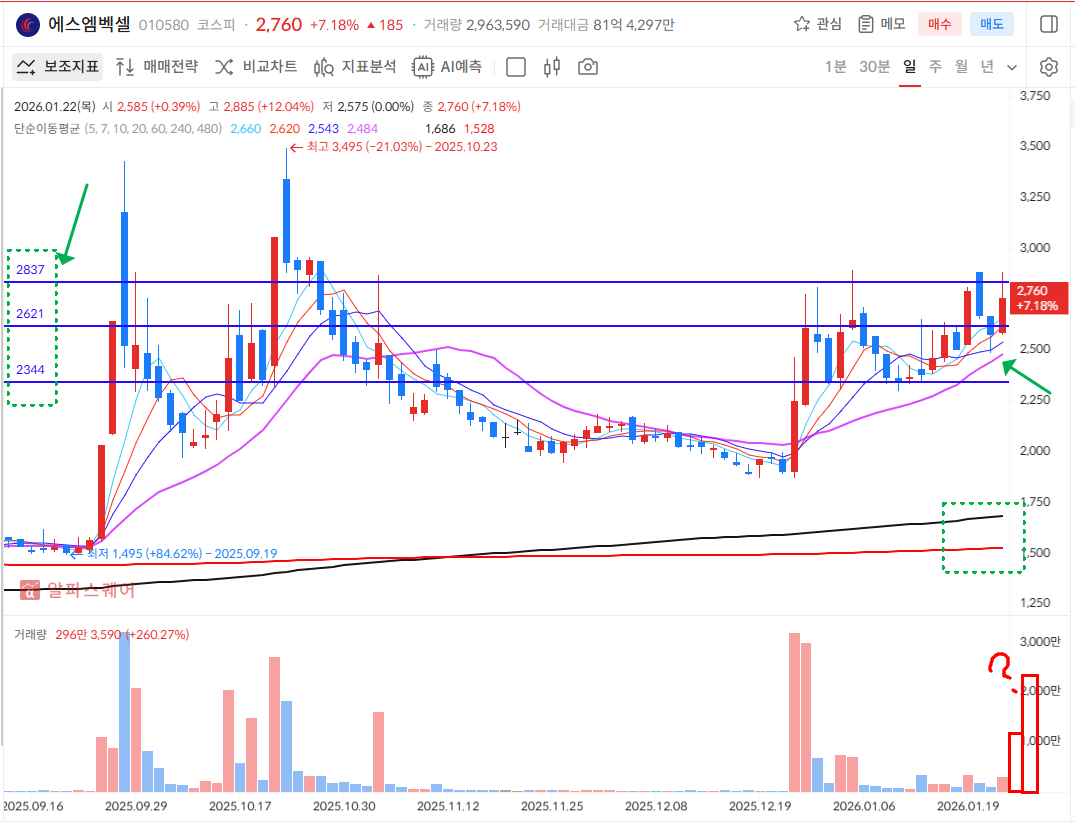Click the candlestick chart type icon
This screenshot has width=1075, height=823.
pyautogui.click(x=552, y=67)
